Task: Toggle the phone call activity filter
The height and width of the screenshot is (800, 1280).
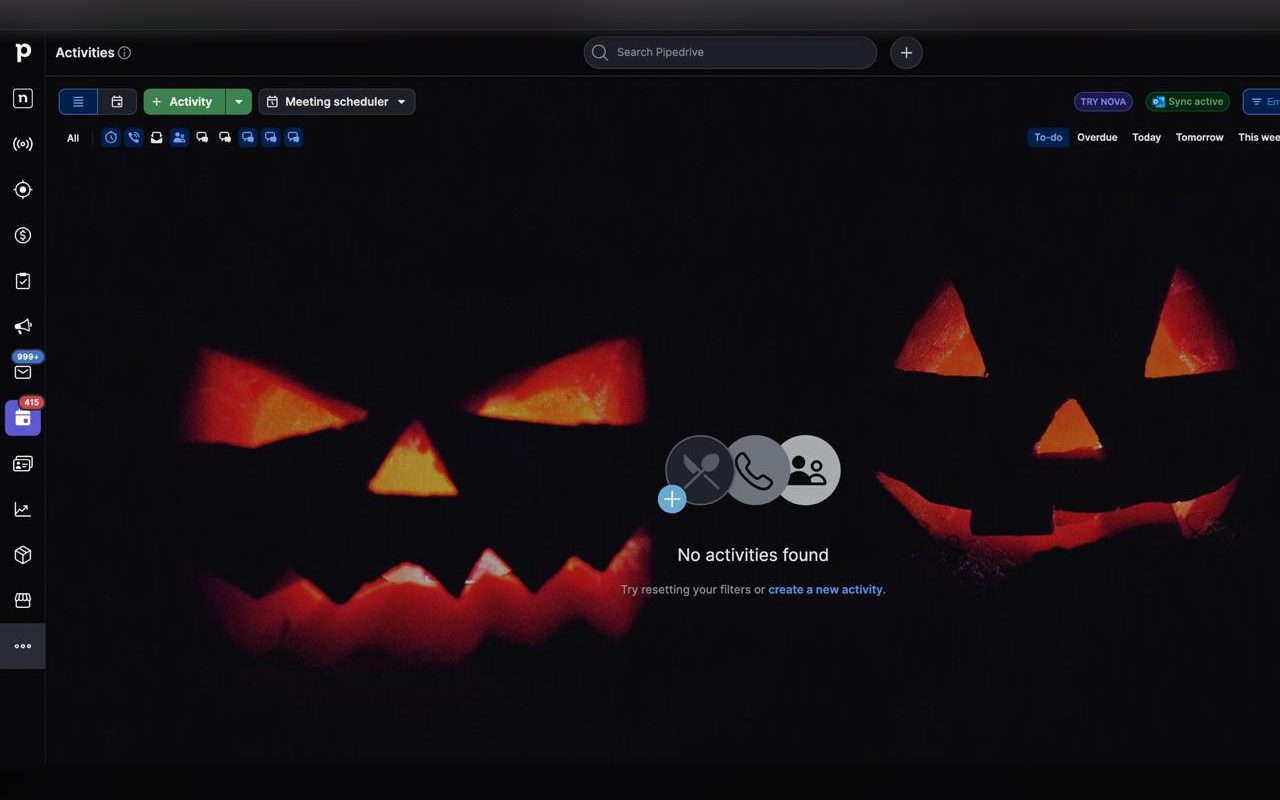Action: pyautogui.click(x=134, y=138)
